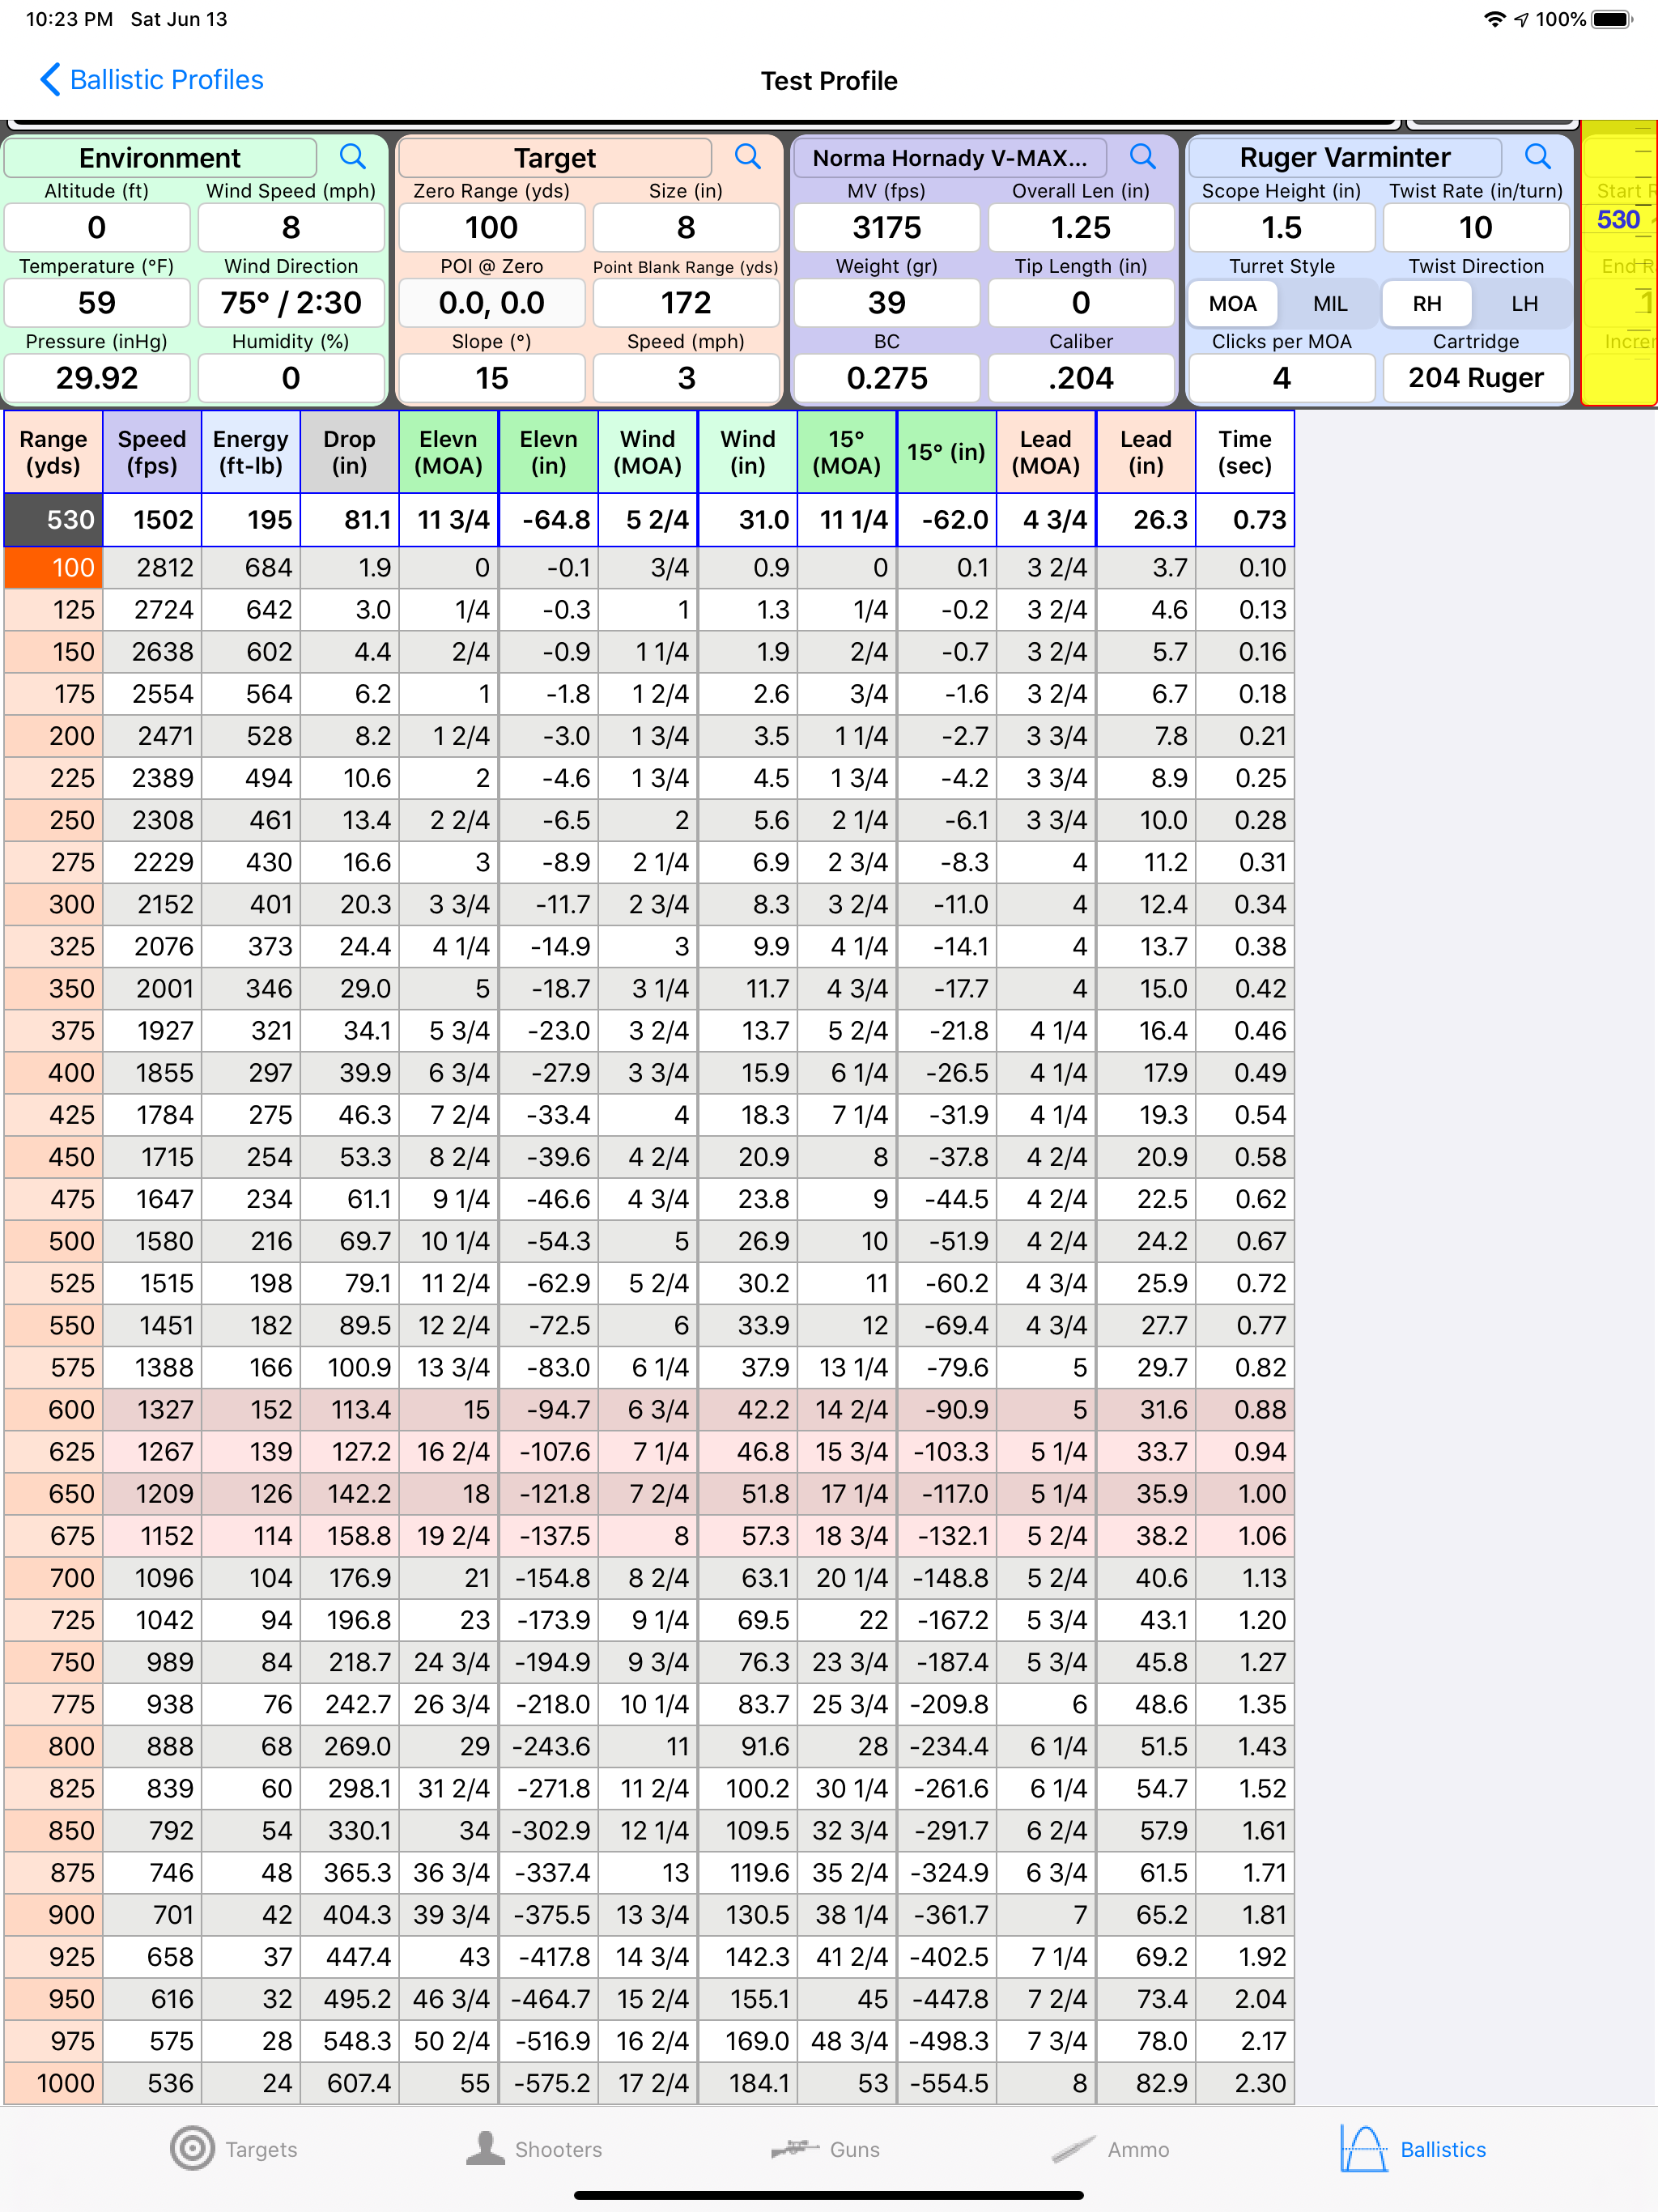
Task: Edit the Wind Speed field value 8
Action: point(290,228)
